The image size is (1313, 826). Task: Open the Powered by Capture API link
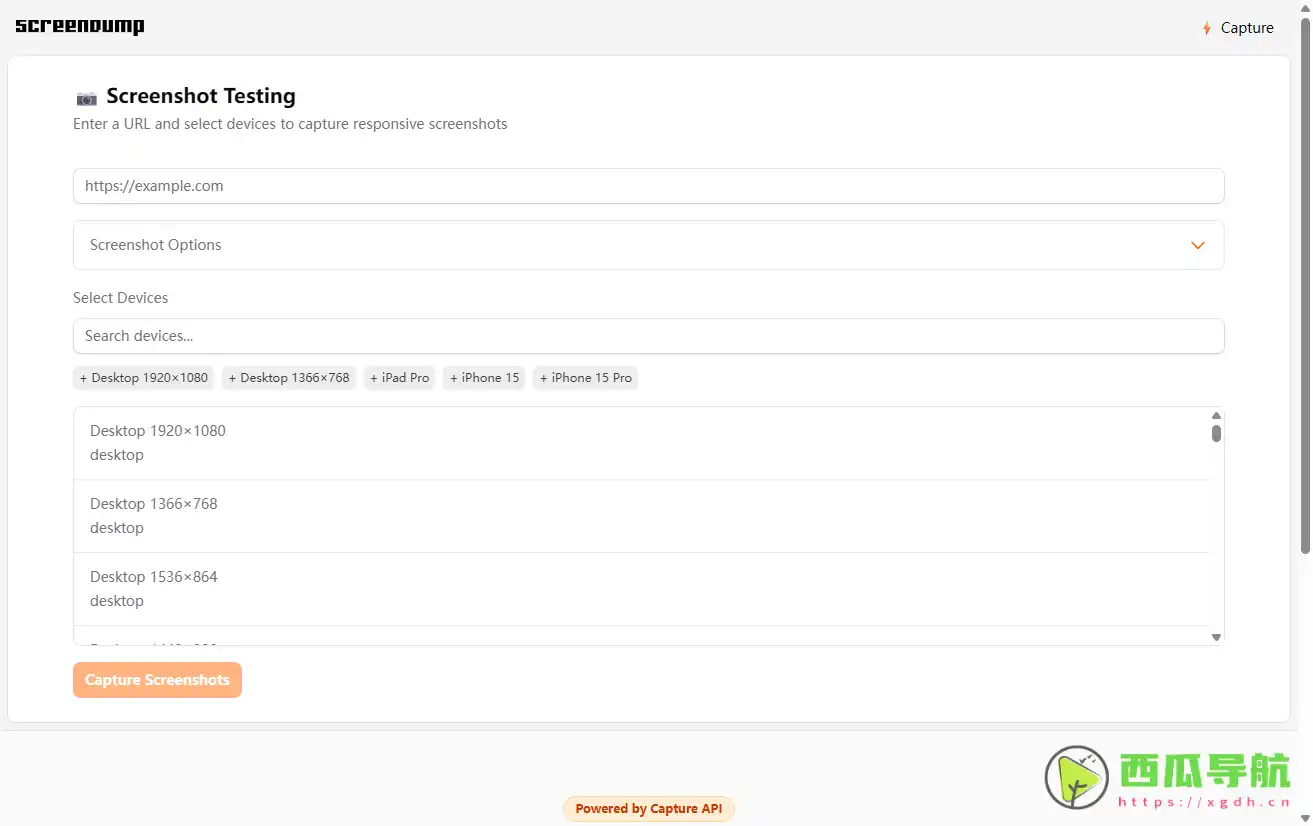coord(648,809)
